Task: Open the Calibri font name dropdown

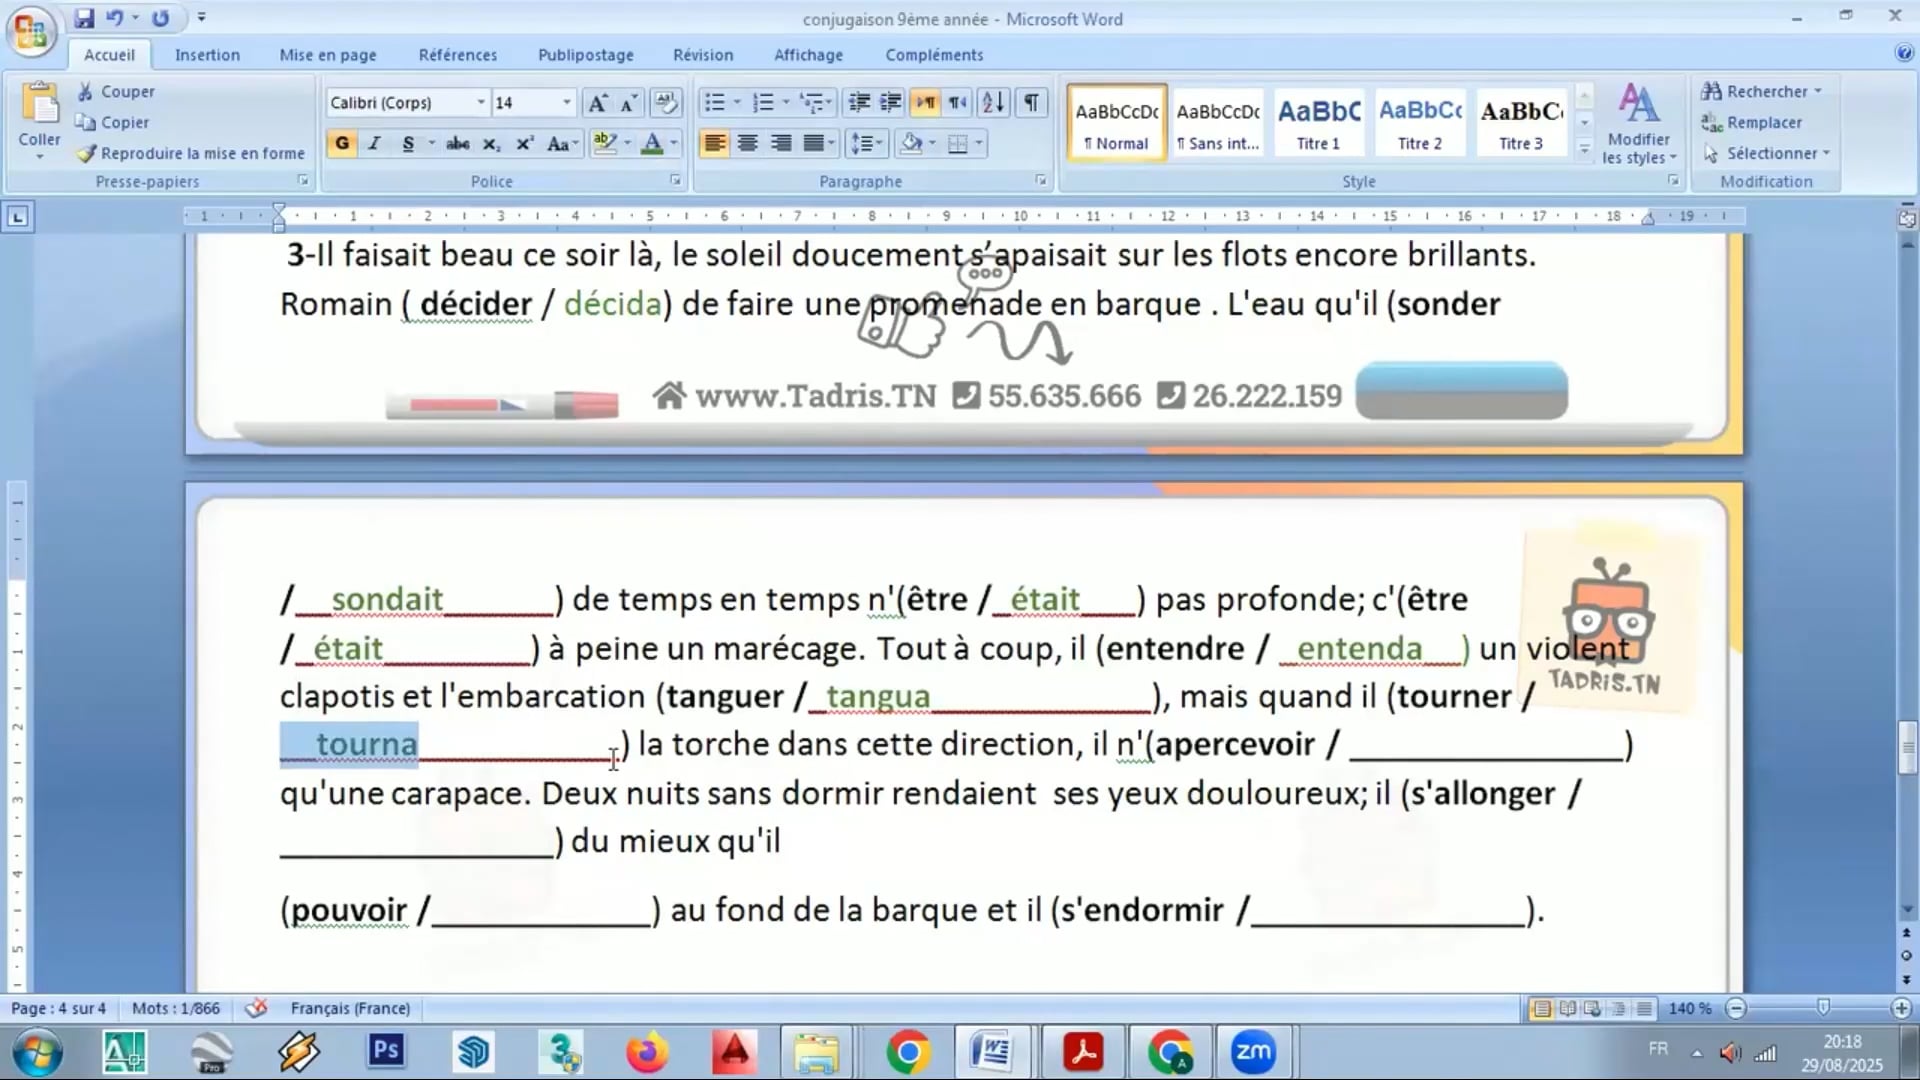Action: click(481, 102)
